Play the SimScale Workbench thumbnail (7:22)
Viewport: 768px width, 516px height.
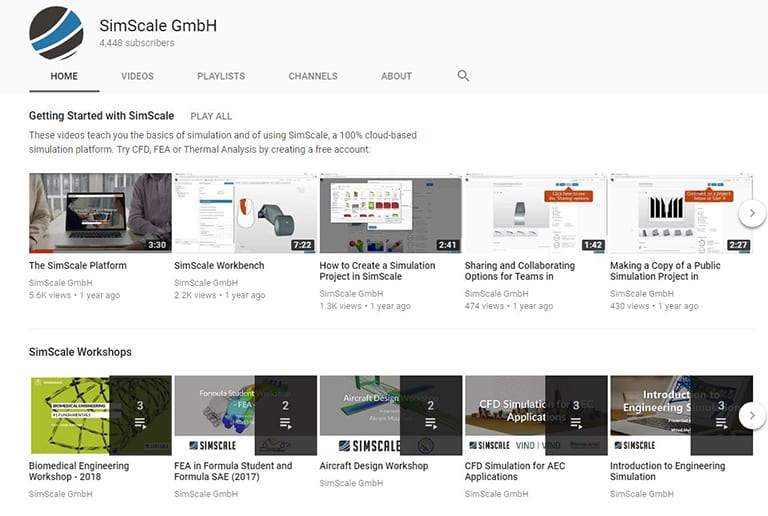pyautogui.click(x=245, y=213)
